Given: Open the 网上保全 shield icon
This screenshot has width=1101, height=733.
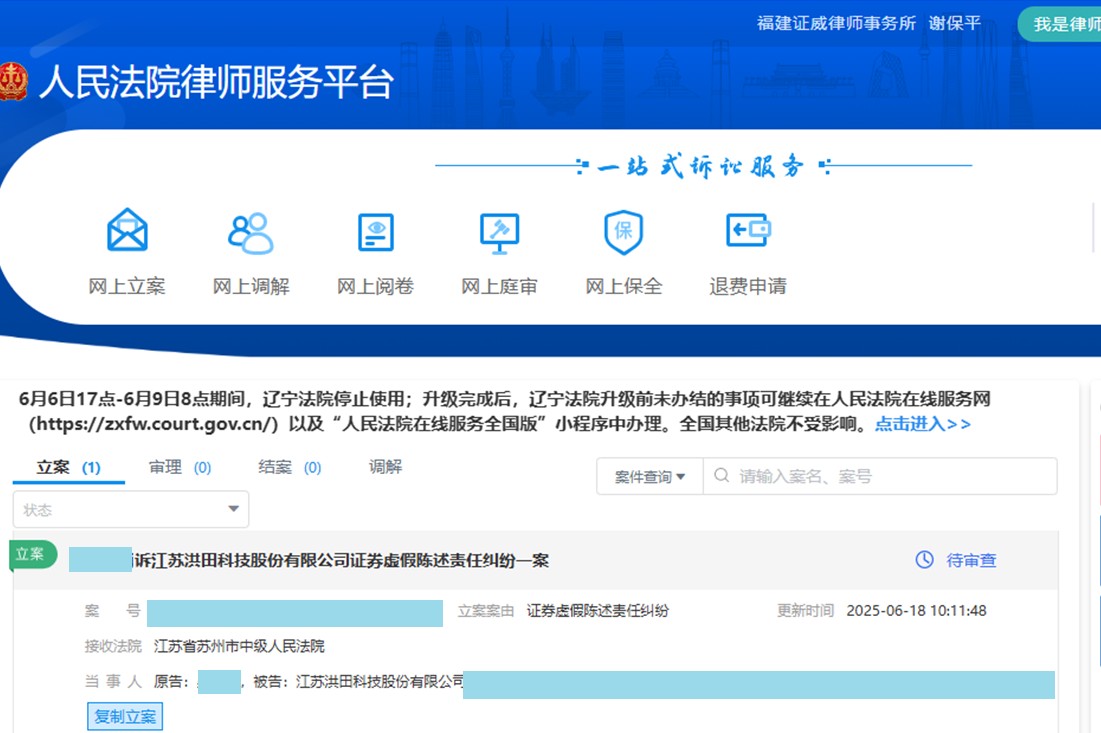Looking at the screenshot, I should pos(624,232).
